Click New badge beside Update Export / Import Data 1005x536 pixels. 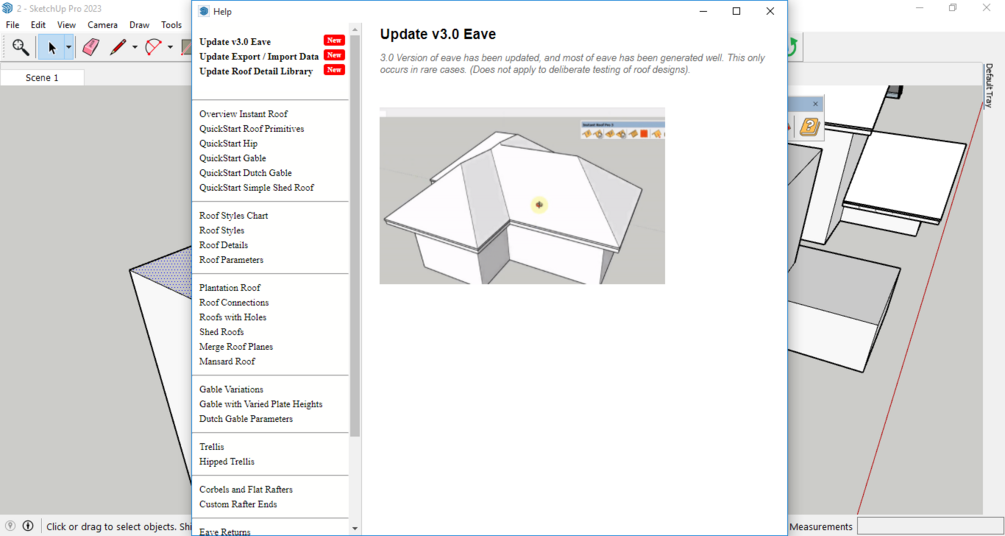(335, 55)
